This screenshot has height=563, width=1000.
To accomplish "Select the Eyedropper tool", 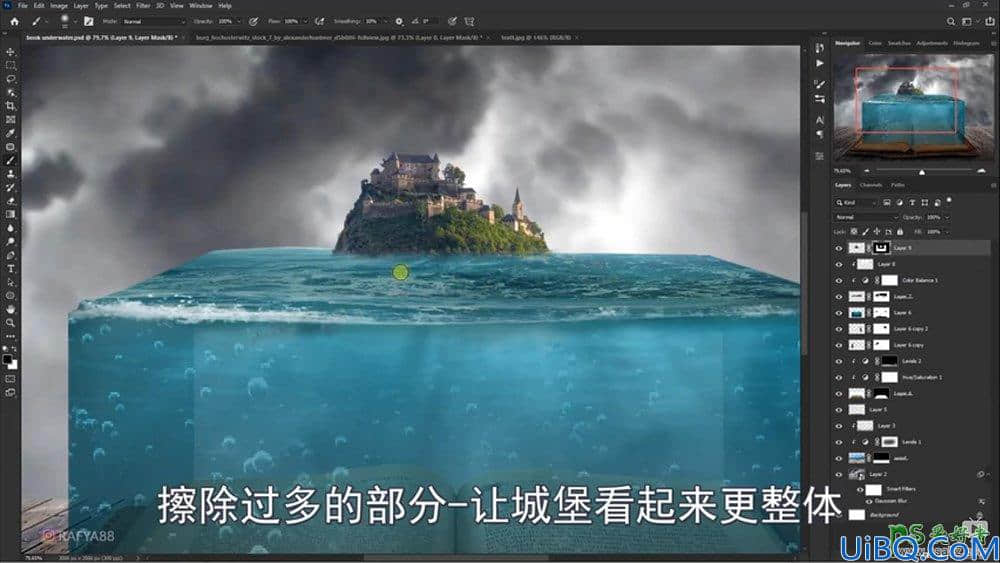I will (10, 133).
